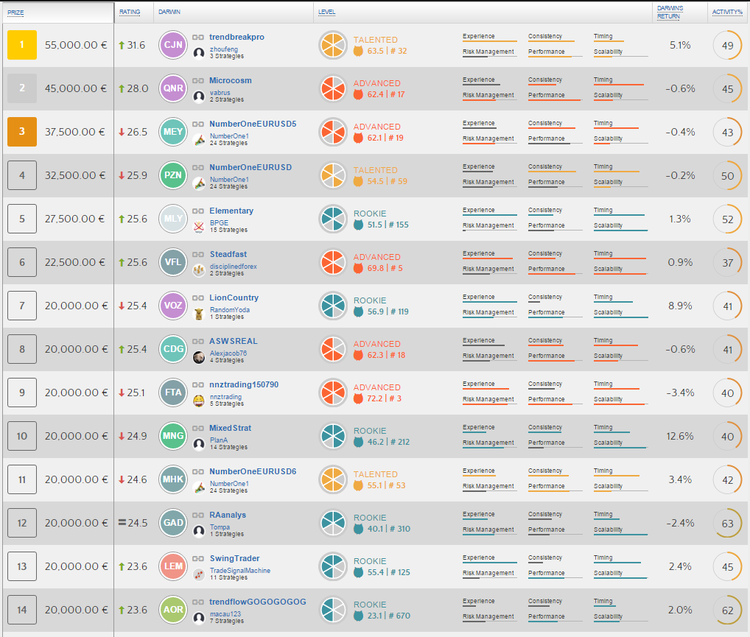This screenshot has width=750, height=637.
Task: Click the binoculars icon next to Microcosm
Action: point(198,81)
